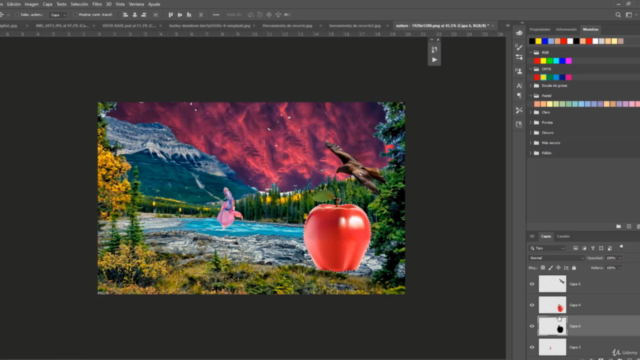Collapse the RGB swatch group
This screenshot has width=640, height=360.
pos(531,53)
